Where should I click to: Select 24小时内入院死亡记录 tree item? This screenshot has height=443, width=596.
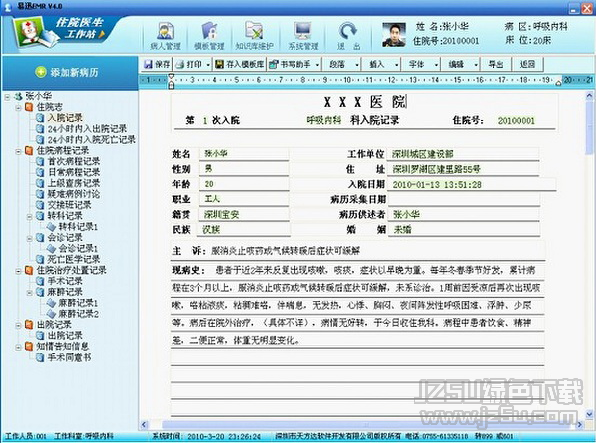click(91, 140)
